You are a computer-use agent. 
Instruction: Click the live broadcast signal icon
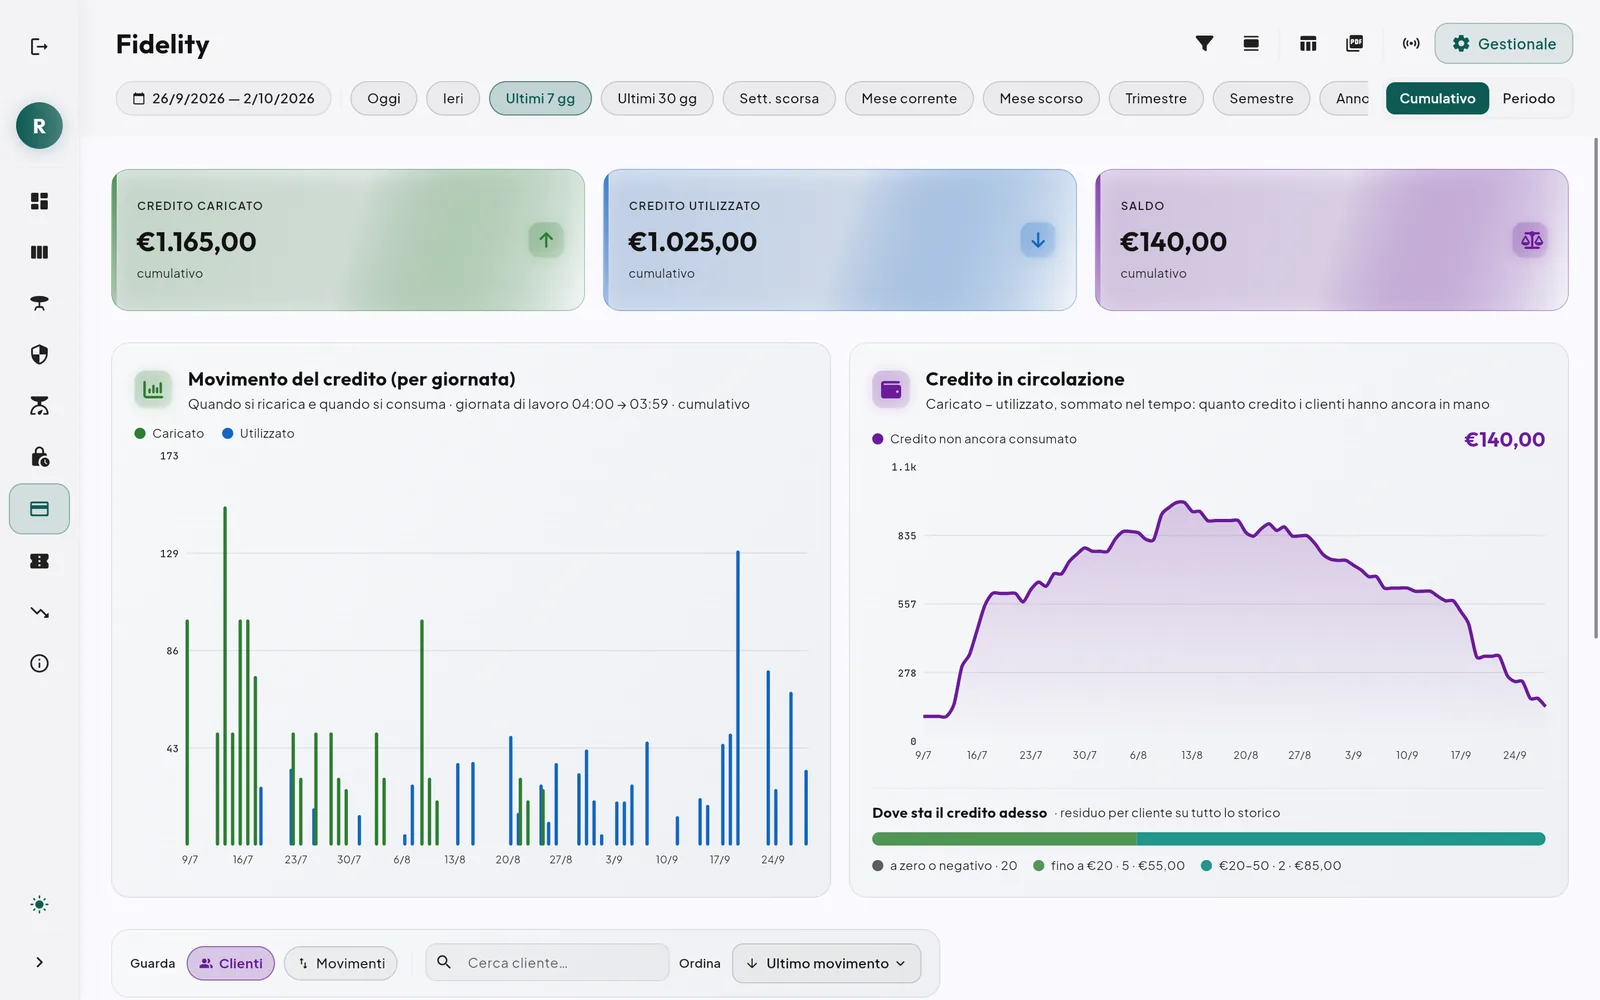(1411, 43)
